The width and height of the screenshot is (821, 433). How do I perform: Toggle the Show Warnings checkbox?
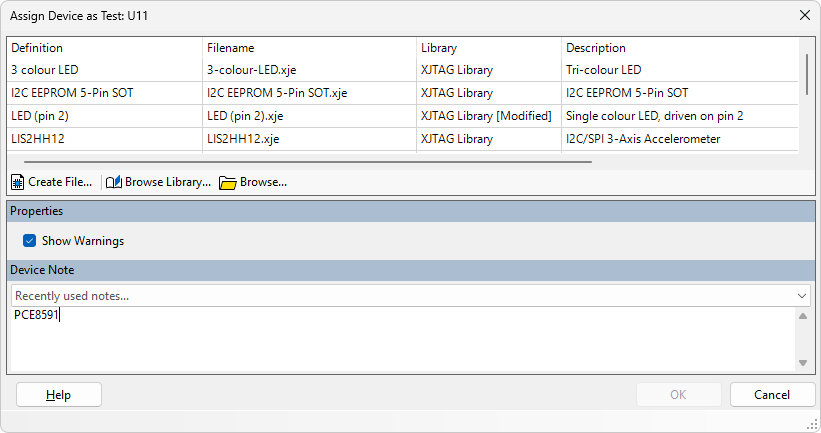click(30, 241)
